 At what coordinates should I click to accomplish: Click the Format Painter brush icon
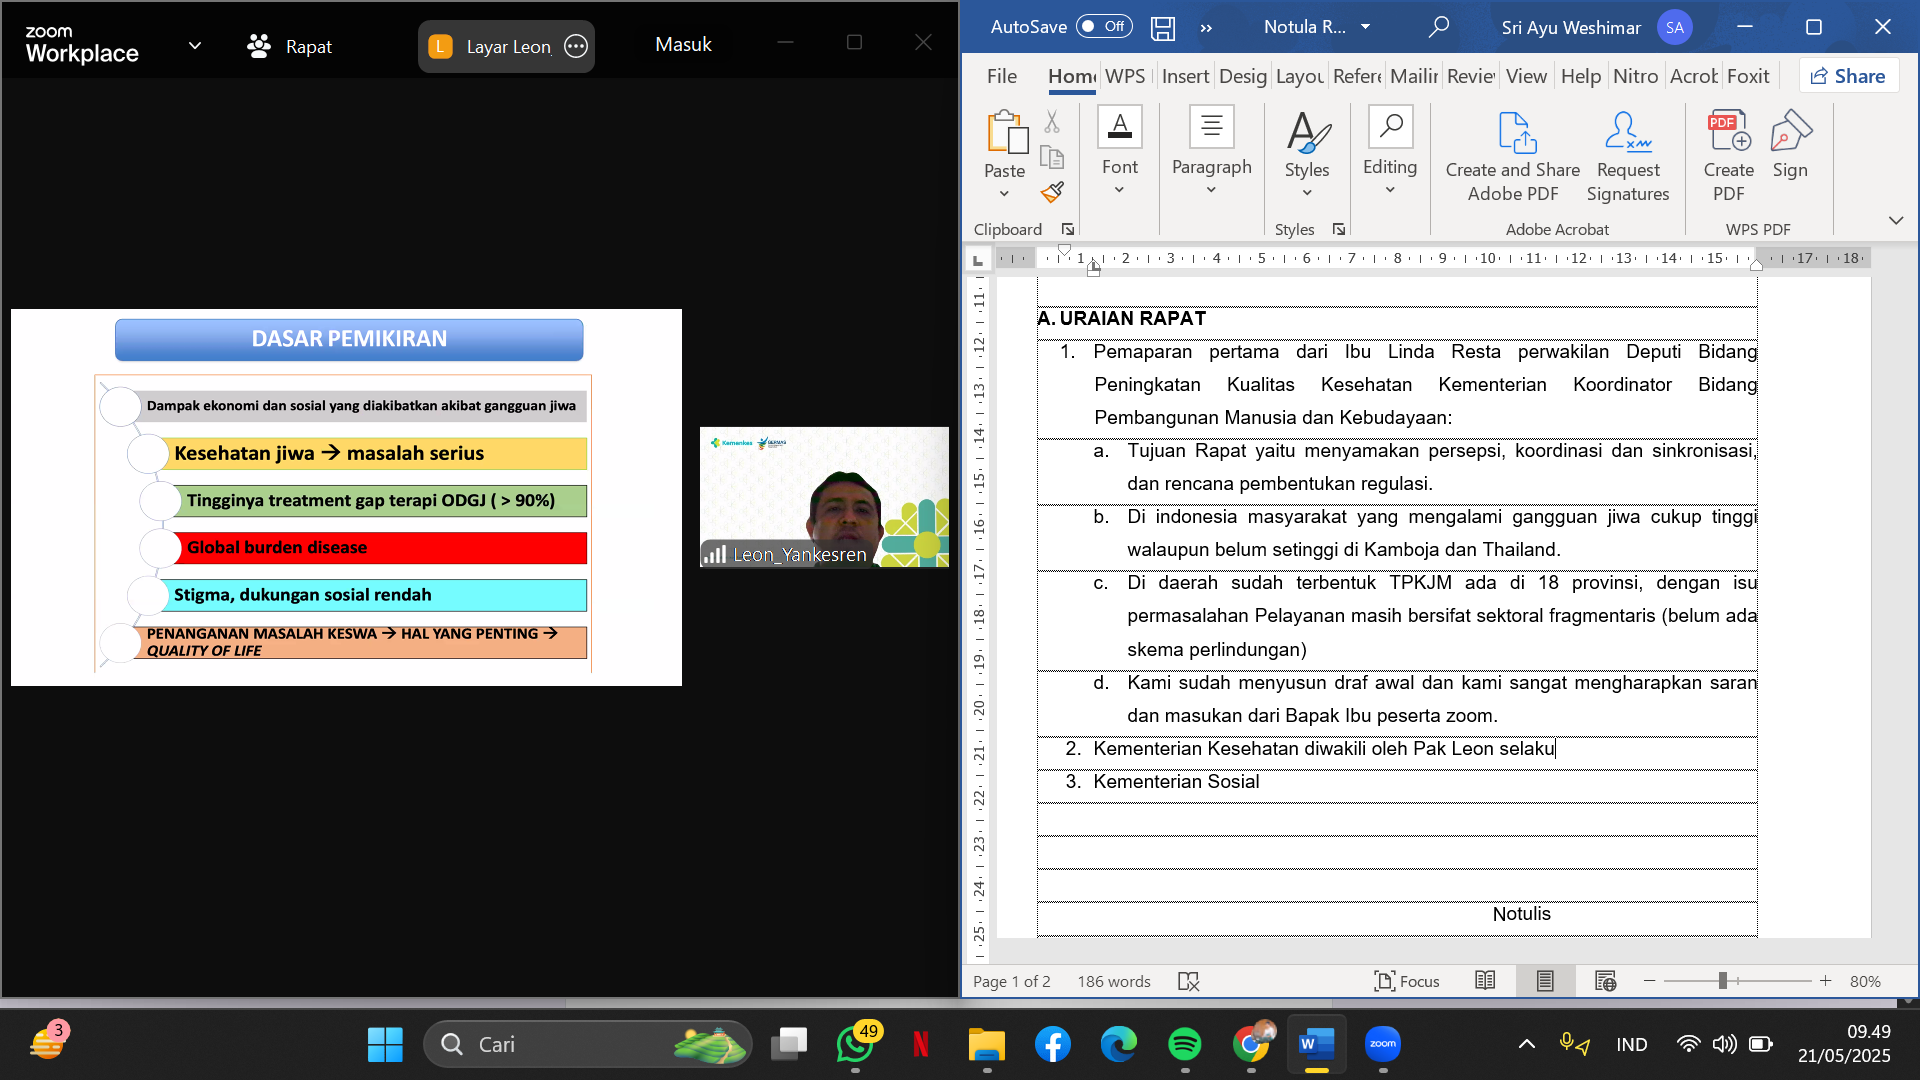pyautogui.click(x=1052, y=192)
